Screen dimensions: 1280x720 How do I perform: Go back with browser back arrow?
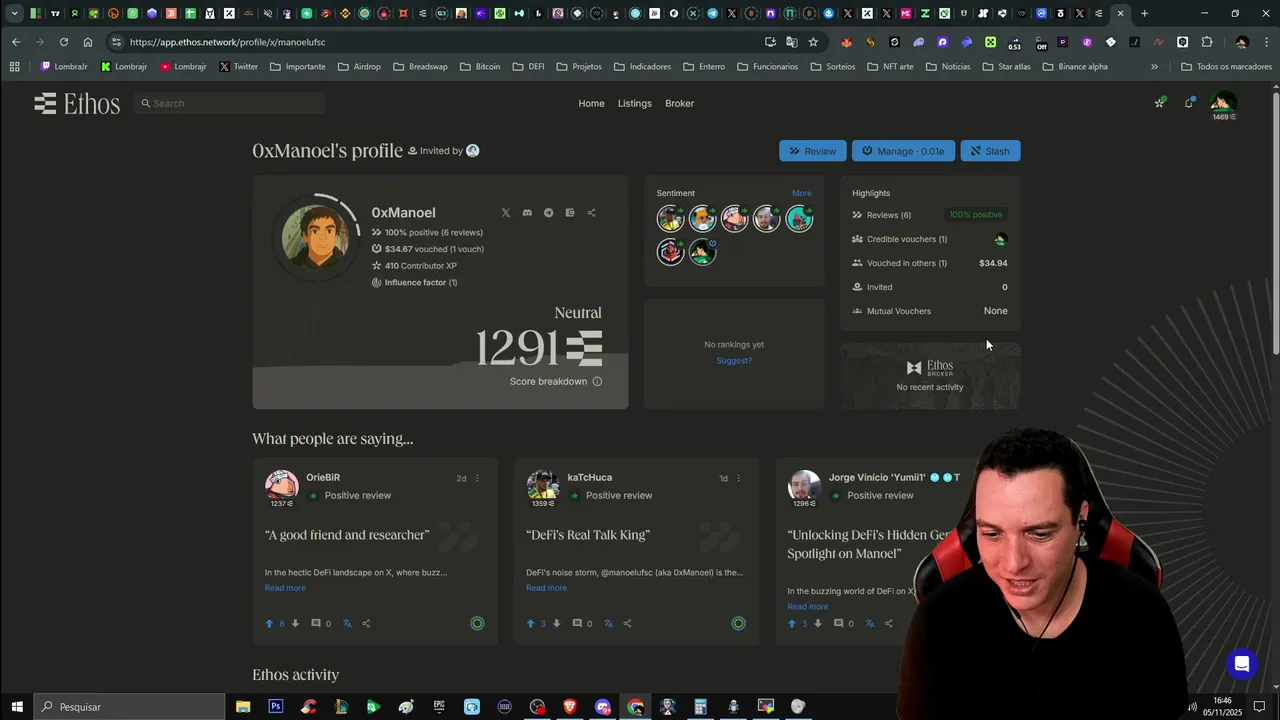click(x=15, y=42)
